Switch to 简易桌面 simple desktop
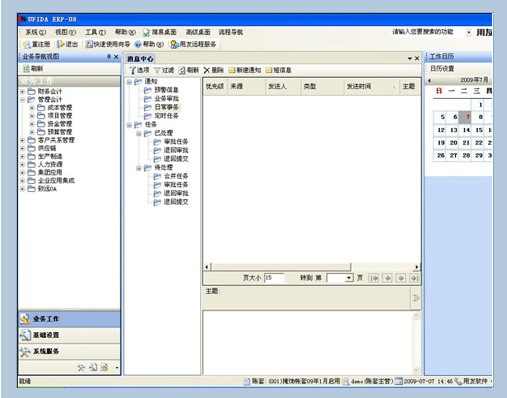This screenshot has height=398, width=507. click(x=160, y=32)
